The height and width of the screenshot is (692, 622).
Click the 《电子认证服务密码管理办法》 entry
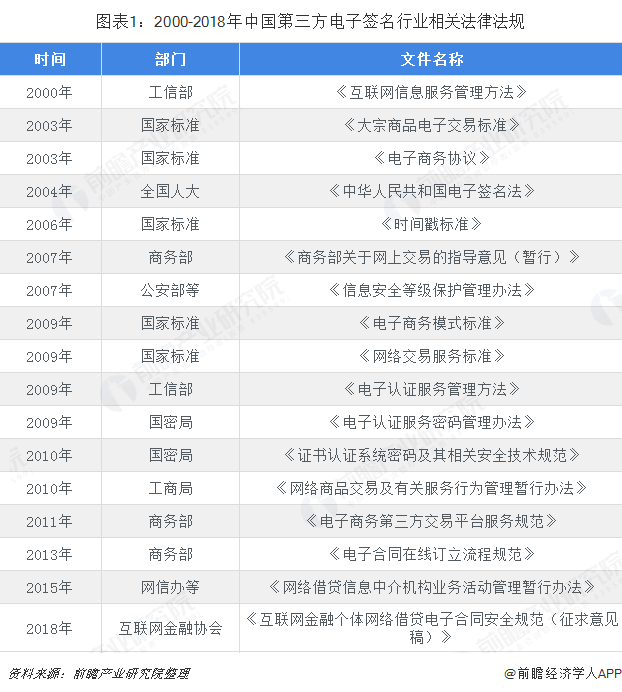point(431,422)
